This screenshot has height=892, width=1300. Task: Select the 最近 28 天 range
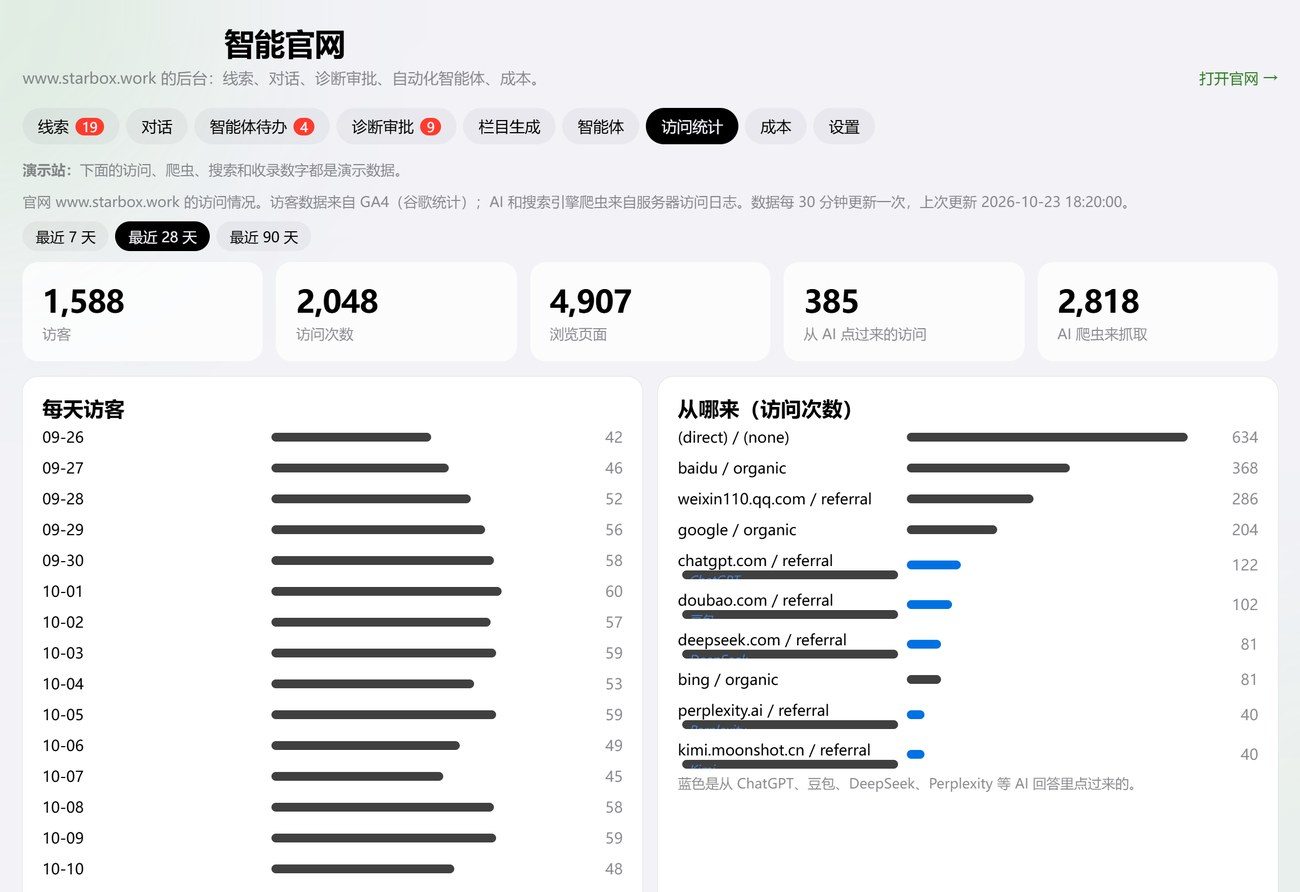[x=162, y=237]
